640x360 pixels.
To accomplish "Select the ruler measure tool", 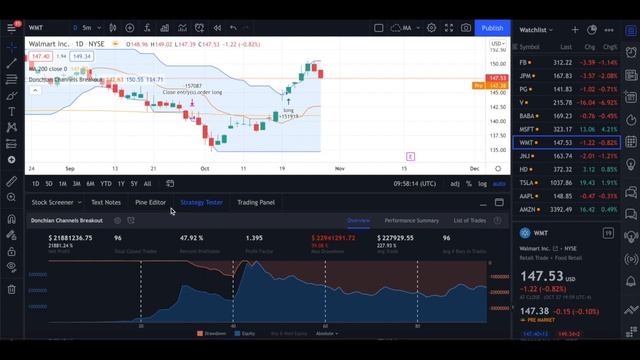I will [x=11, y=181].
